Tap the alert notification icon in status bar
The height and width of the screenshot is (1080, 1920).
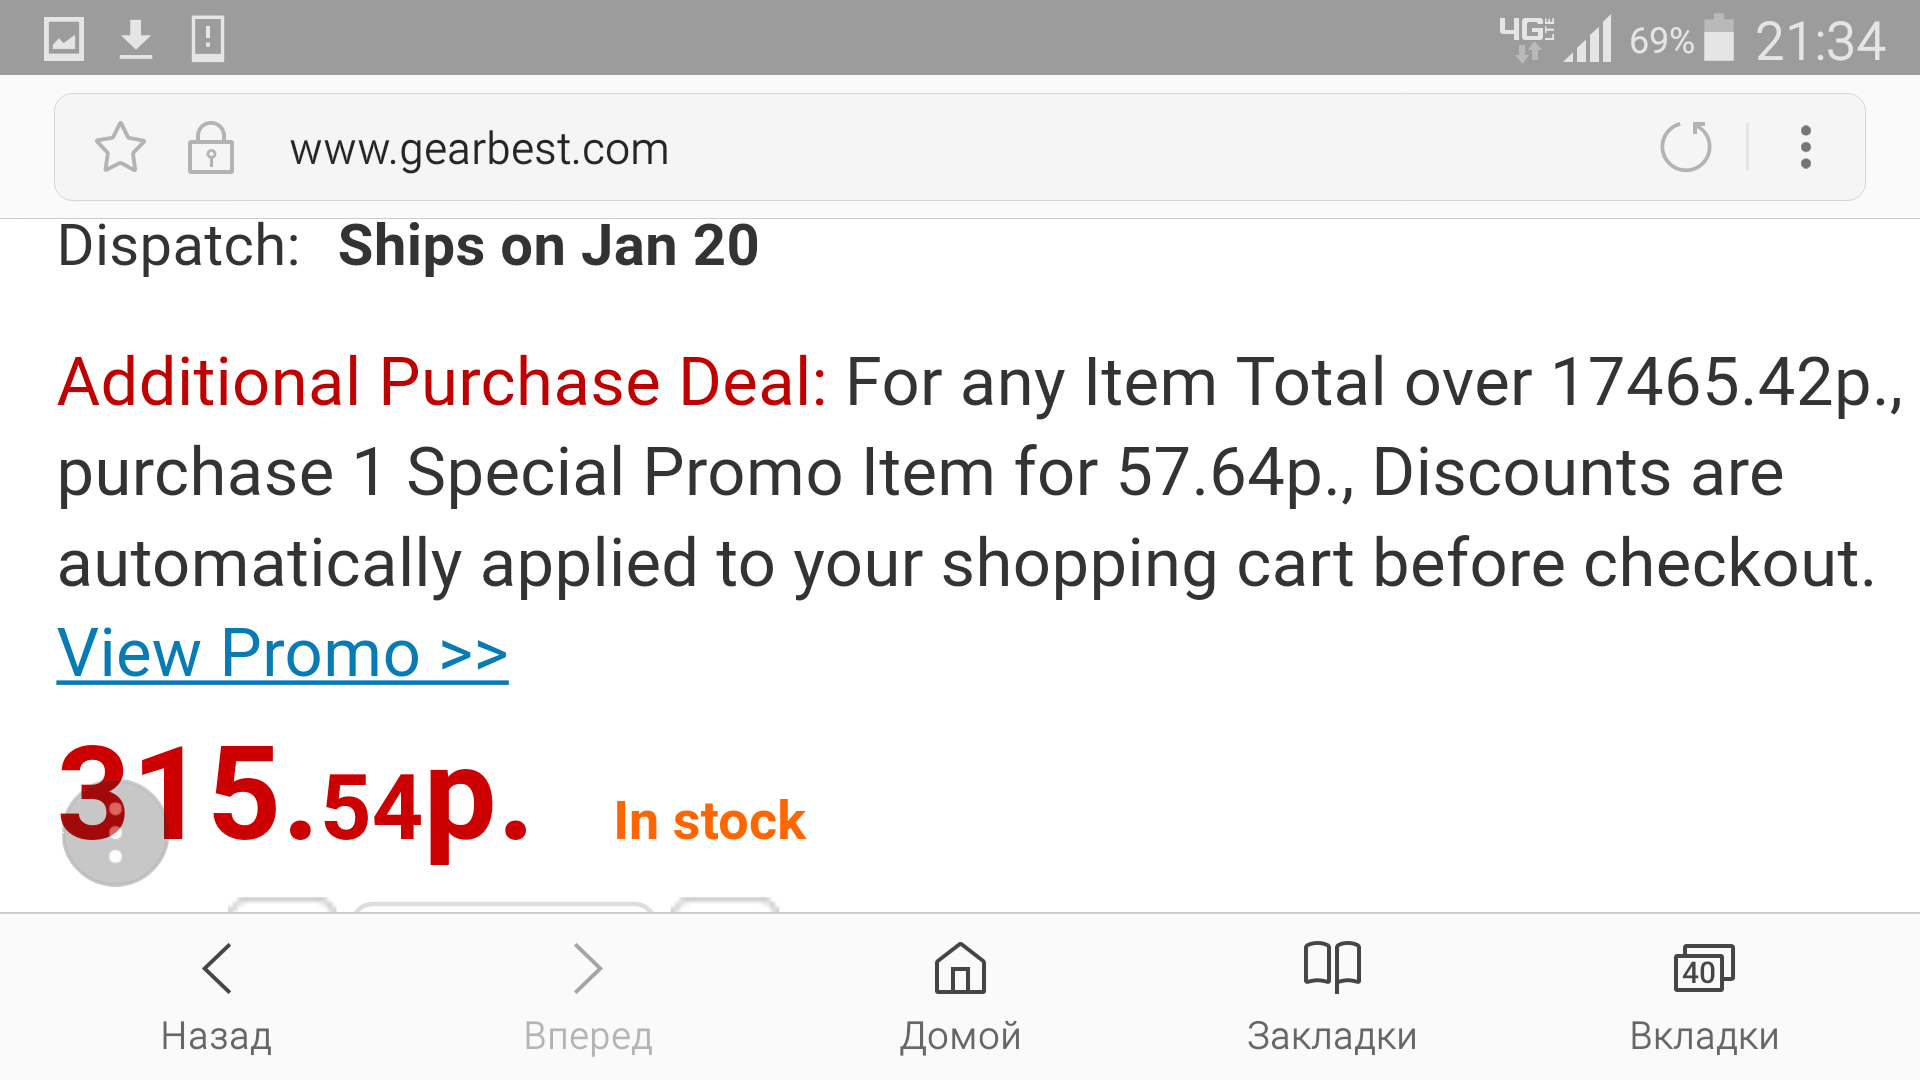point(208,39)
